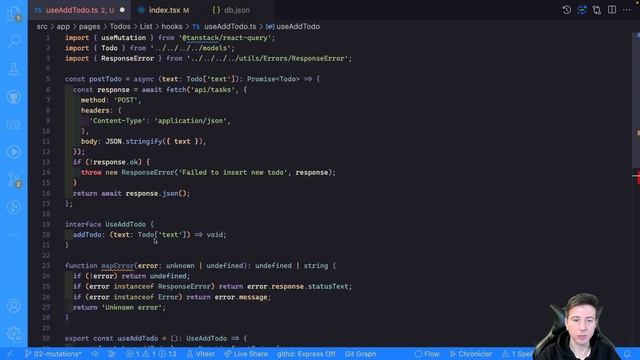Click the '@tanstack/react-query' import string
The width and height of the screenshot is (640, 360).
tap(225, 38)
